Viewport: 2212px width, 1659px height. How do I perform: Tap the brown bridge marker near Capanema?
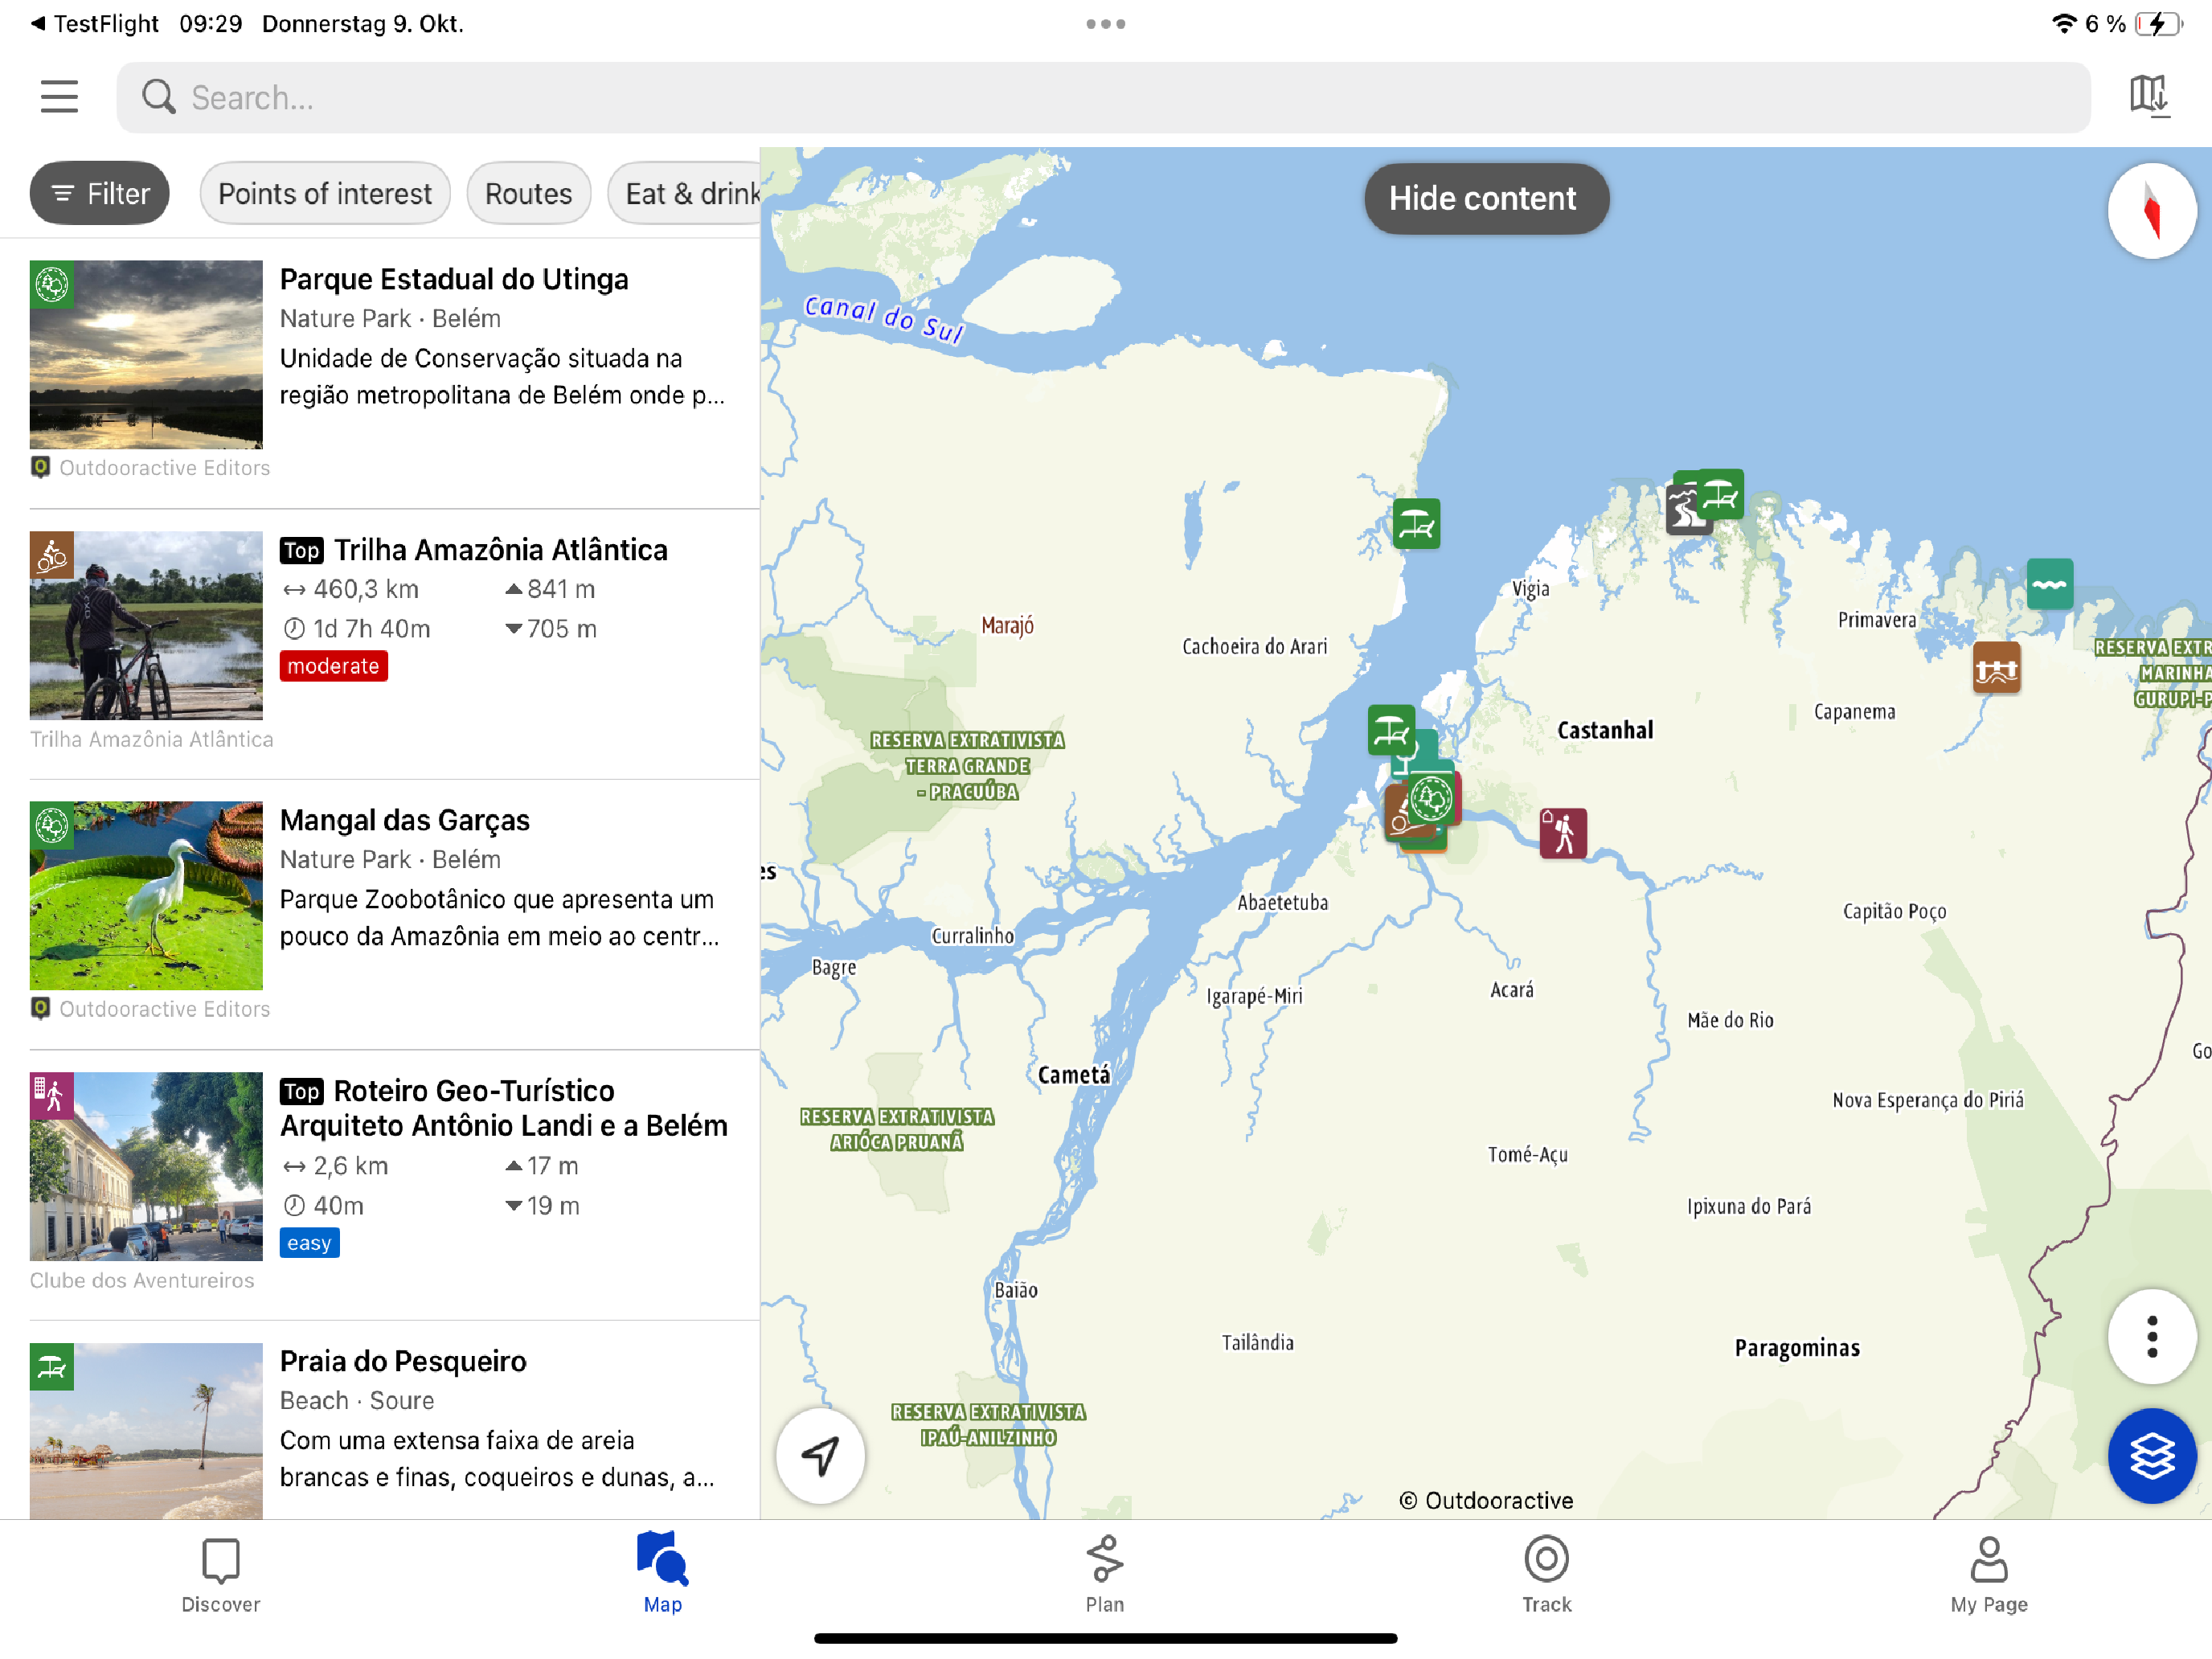(1996, 668)
